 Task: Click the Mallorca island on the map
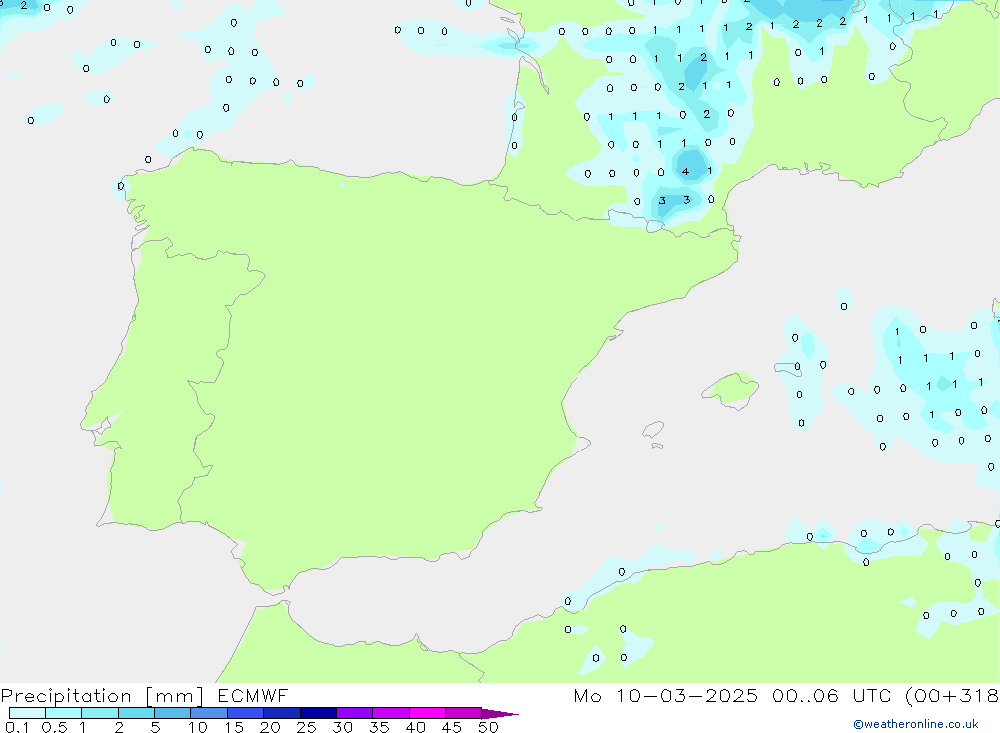[x=731, y=389]
